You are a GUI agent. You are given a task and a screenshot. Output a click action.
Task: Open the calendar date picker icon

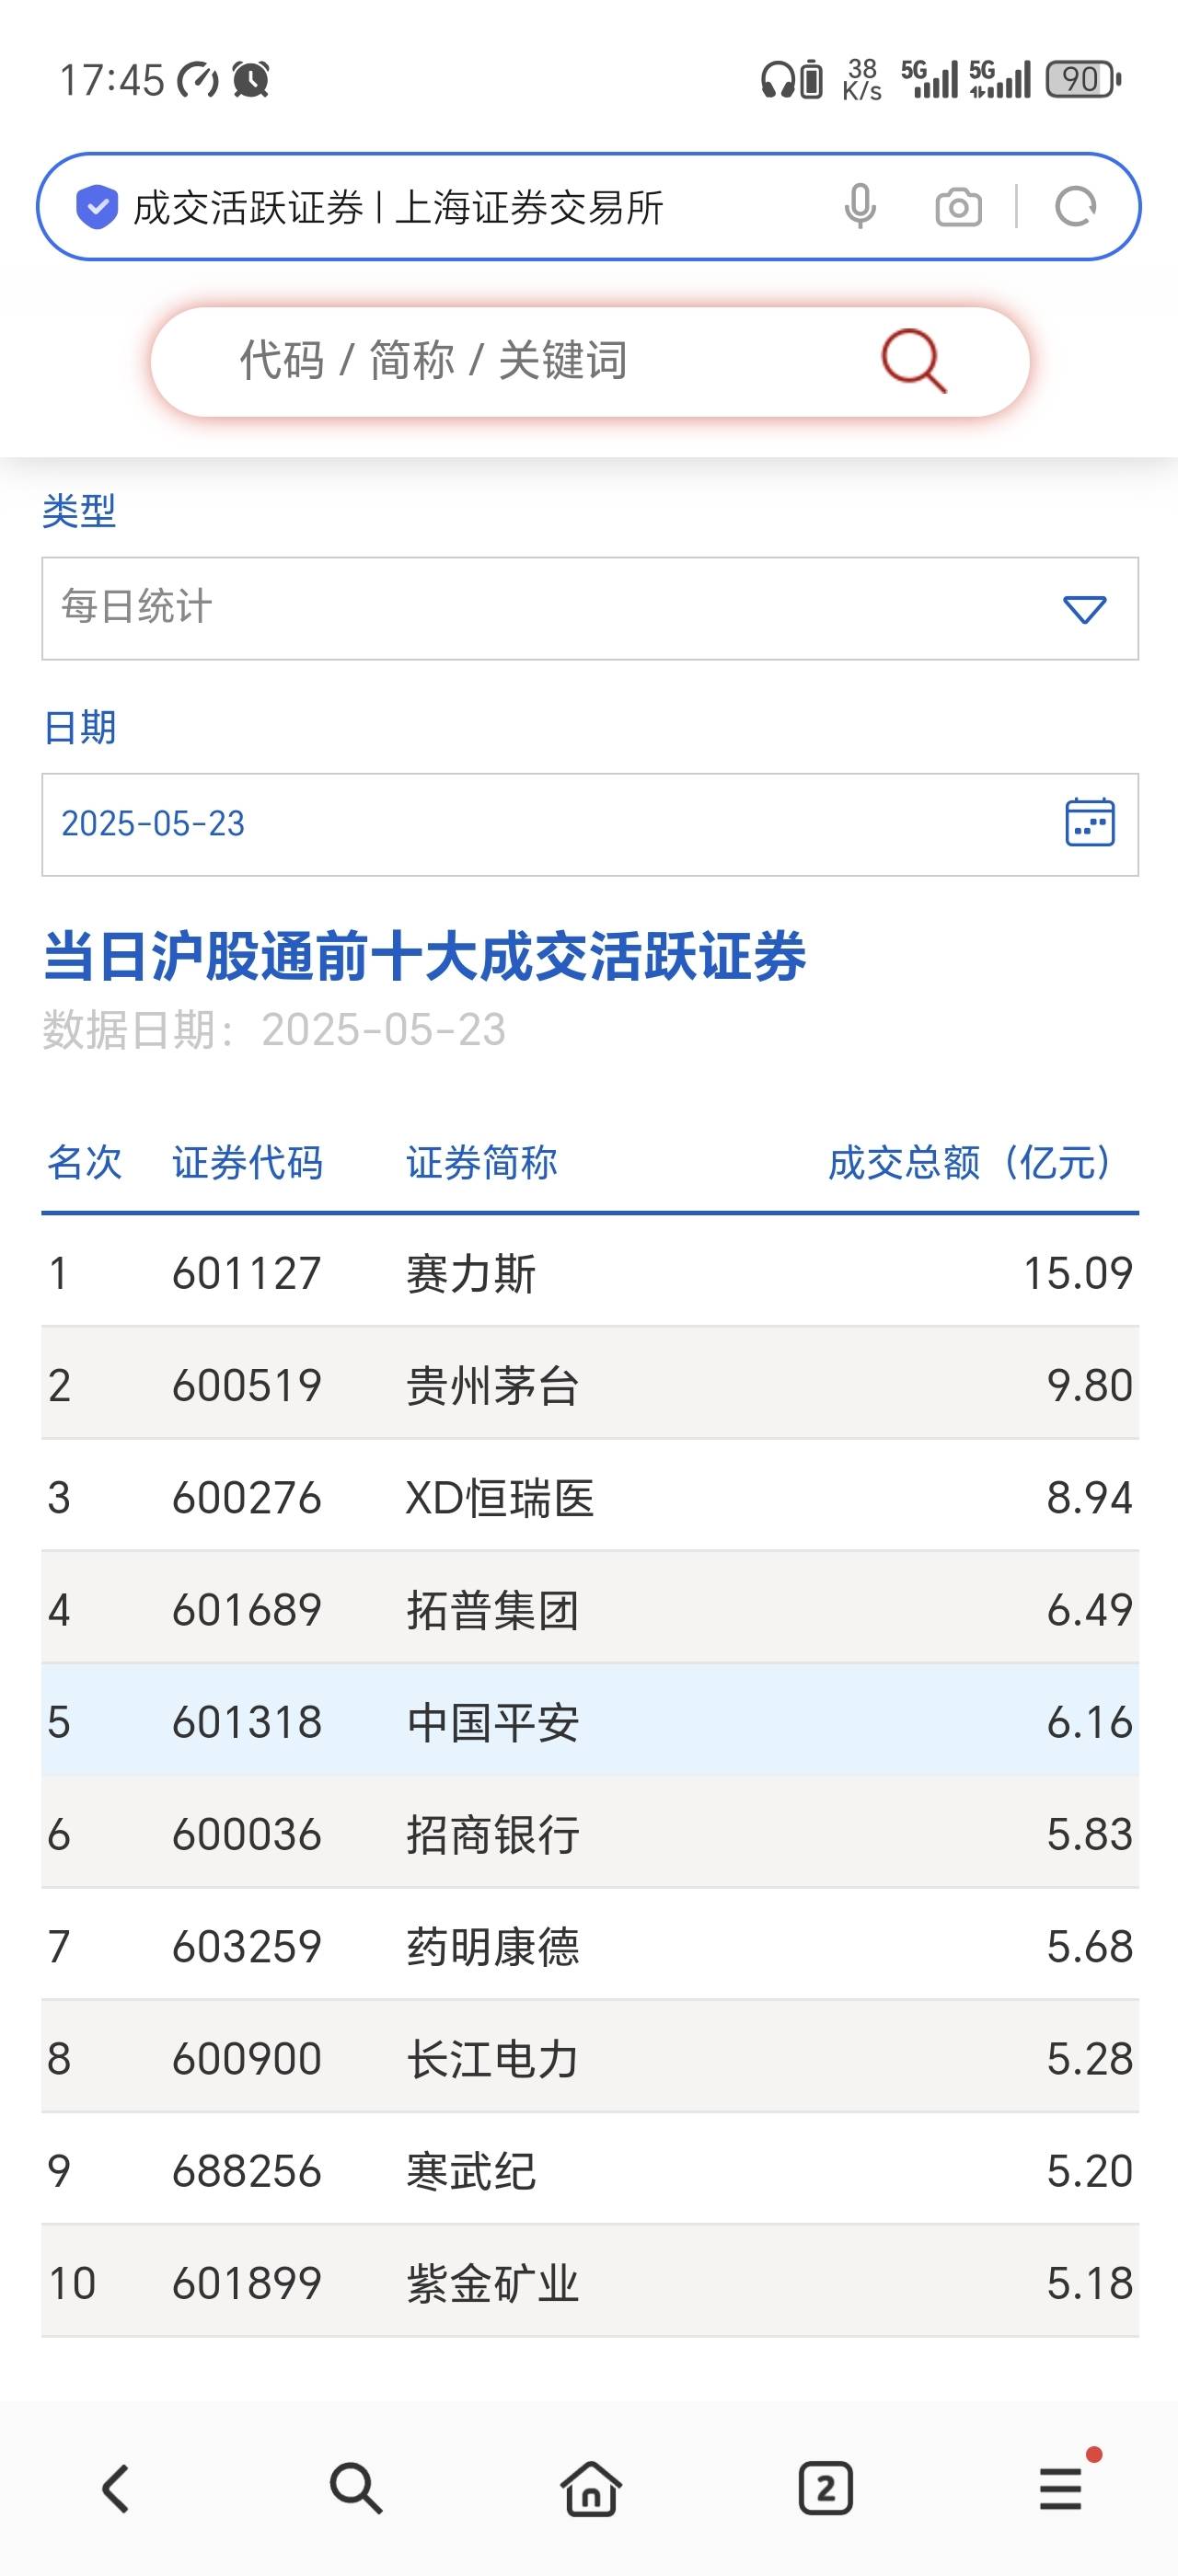1089,823
